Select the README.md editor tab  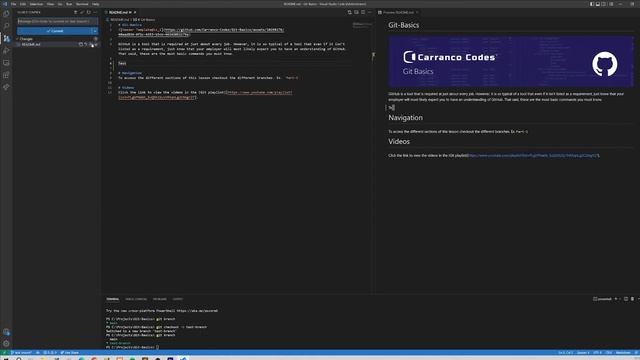coord(120,12)
